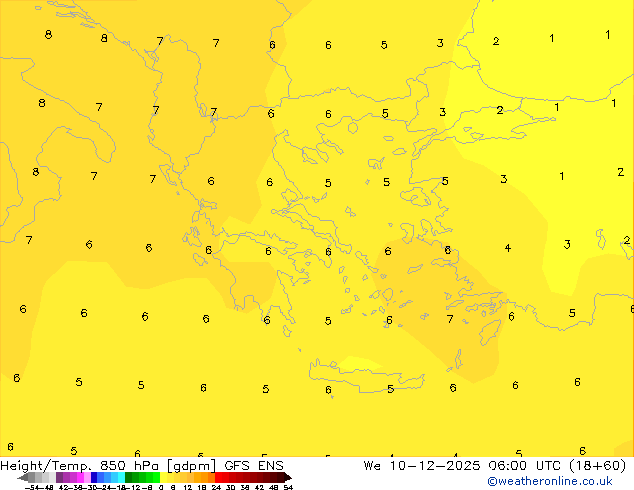Viewport: 634px width, 490px height.
Task: Click the 'Height/Temp.' title text
Action: pyautogui.click(x=46, y=466)
